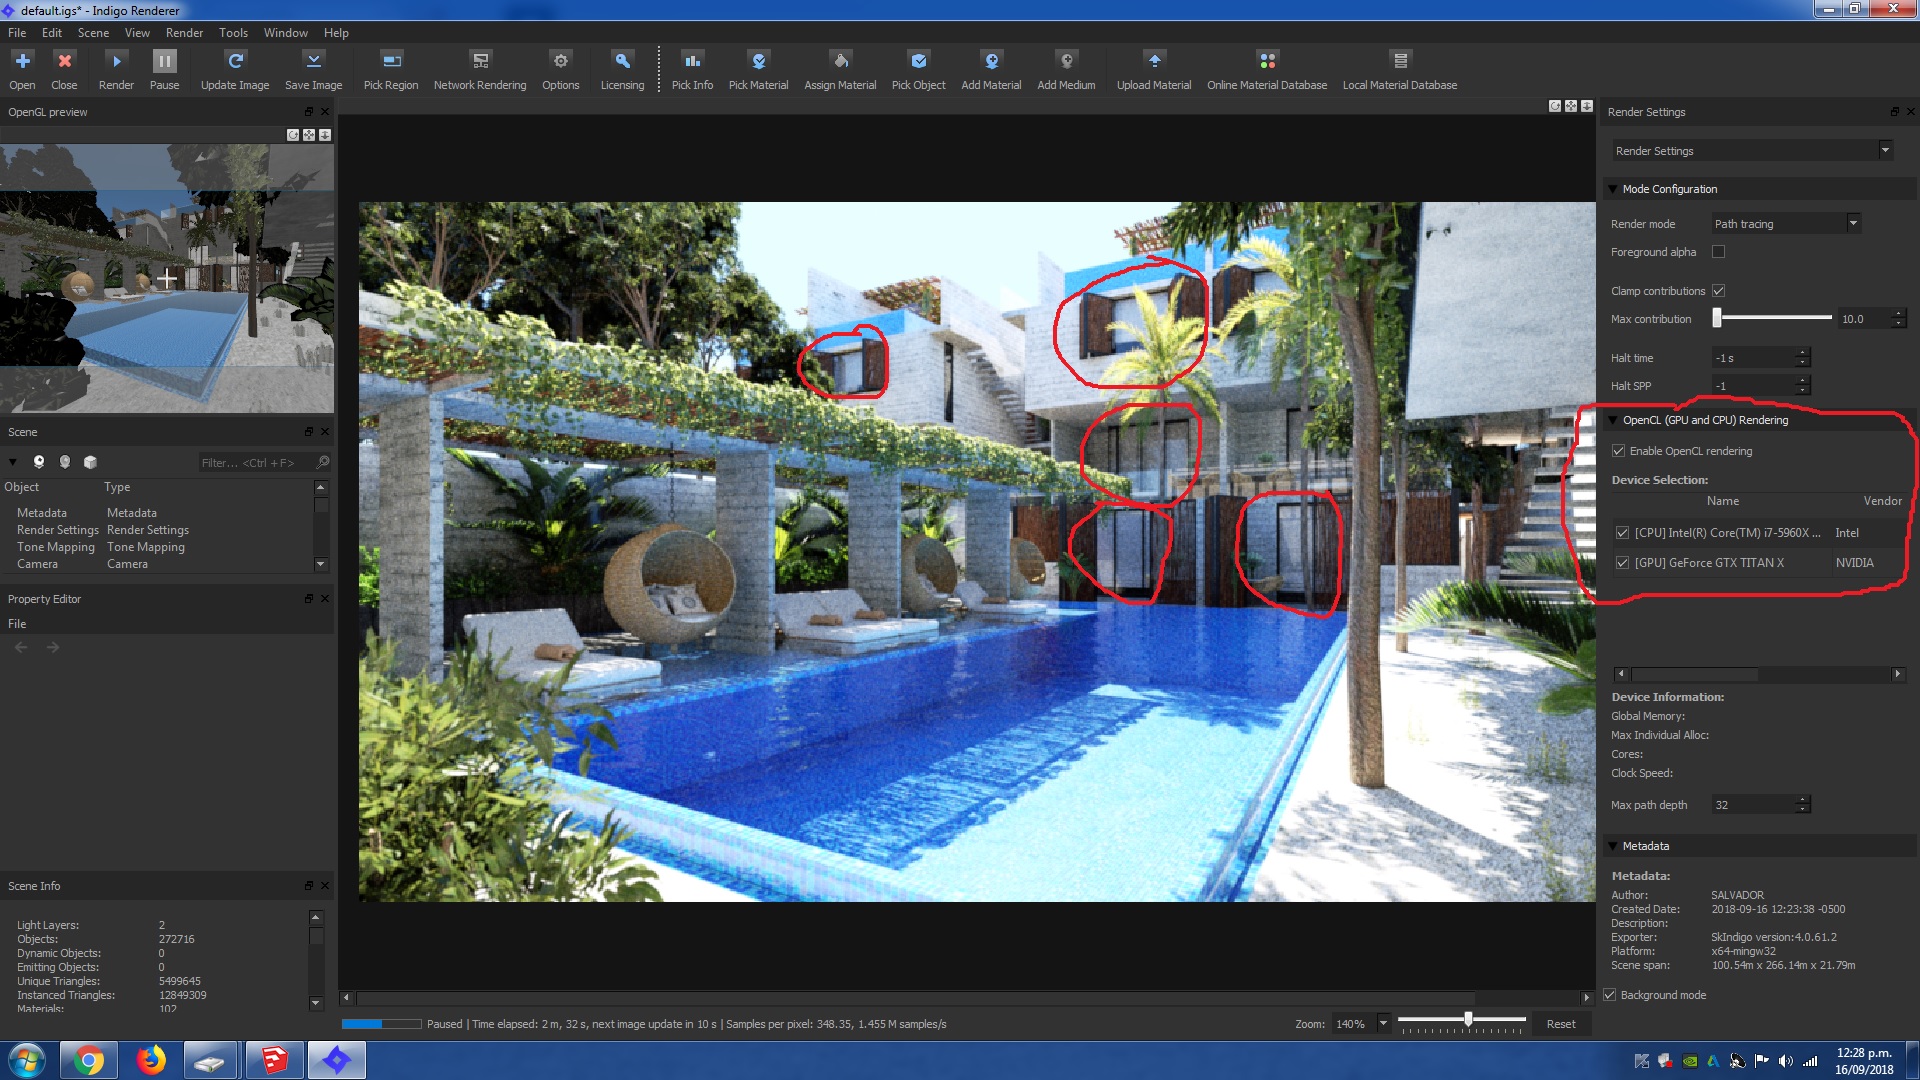Open the Tools menu

233,33
